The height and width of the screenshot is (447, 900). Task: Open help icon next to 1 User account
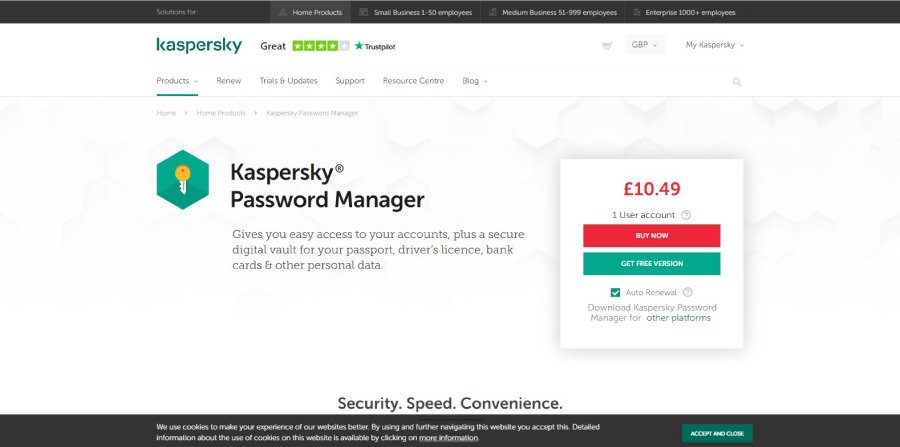click(x=686, y=215)
